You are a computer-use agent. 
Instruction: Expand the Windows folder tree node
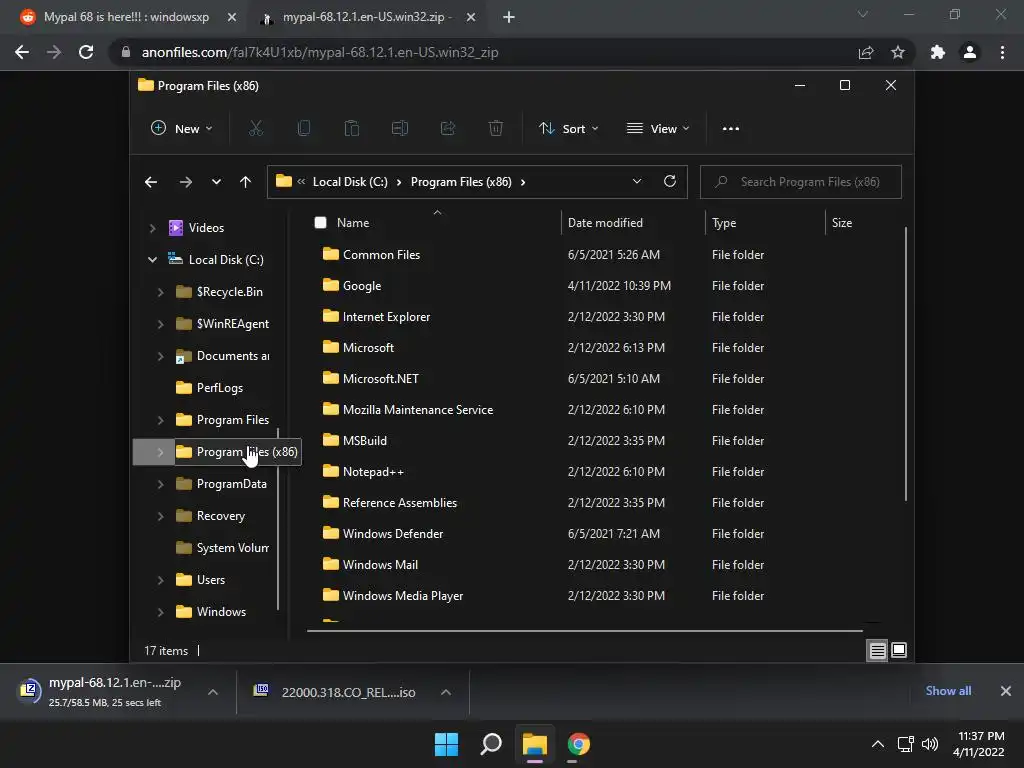pos(161,612)
